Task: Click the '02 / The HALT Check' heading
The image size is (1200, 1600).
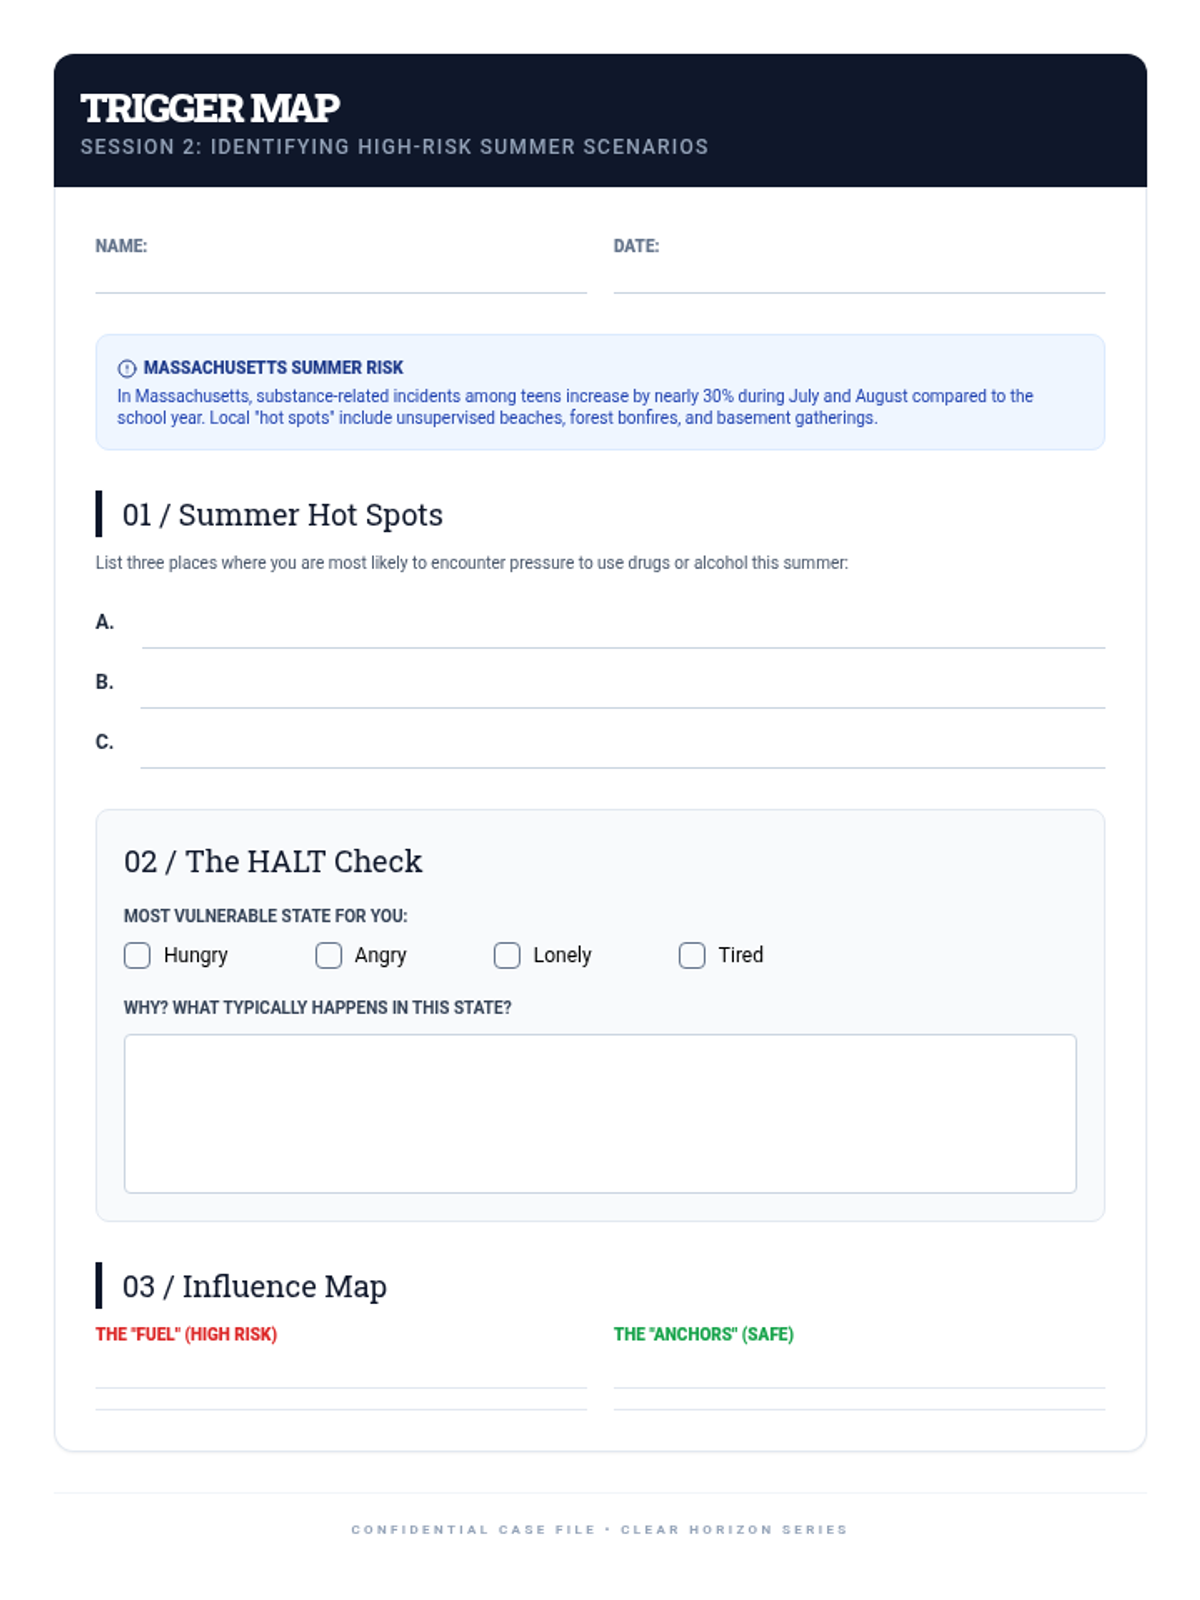Action: pyautogui.click(x=273, y=861)
